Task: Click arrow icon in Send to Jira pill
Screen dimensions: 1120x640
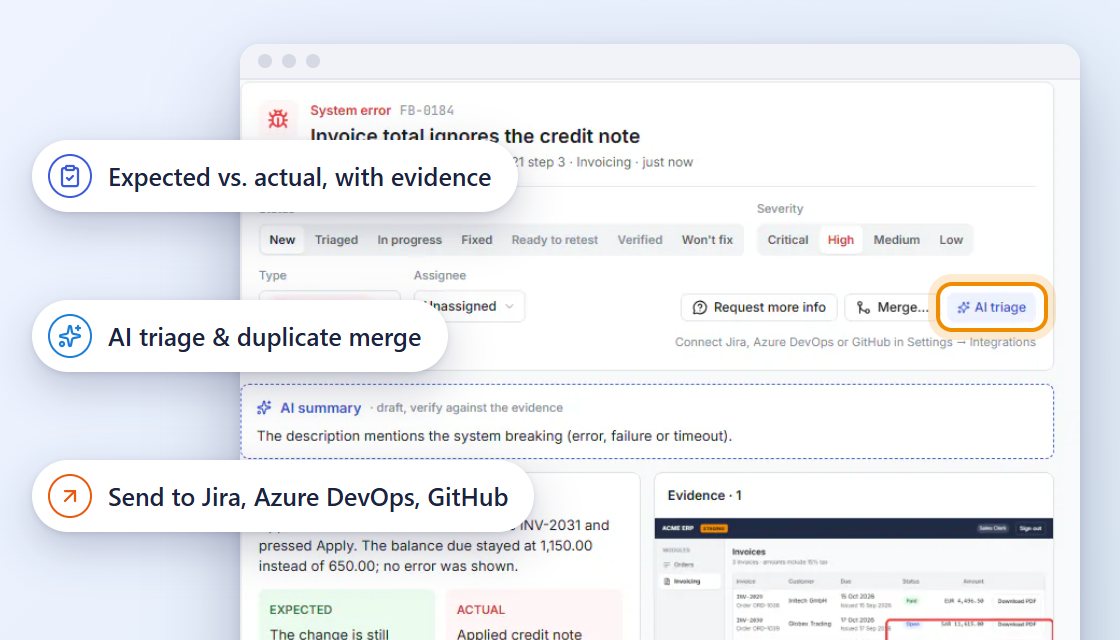Action: (70, 496)
